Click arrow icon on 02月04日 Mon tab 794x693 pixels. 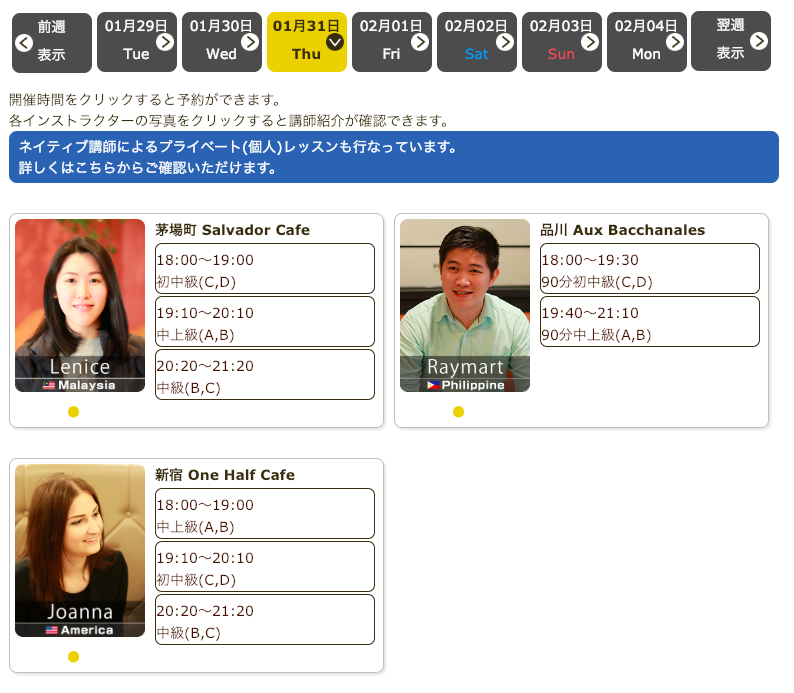[675, 41]
